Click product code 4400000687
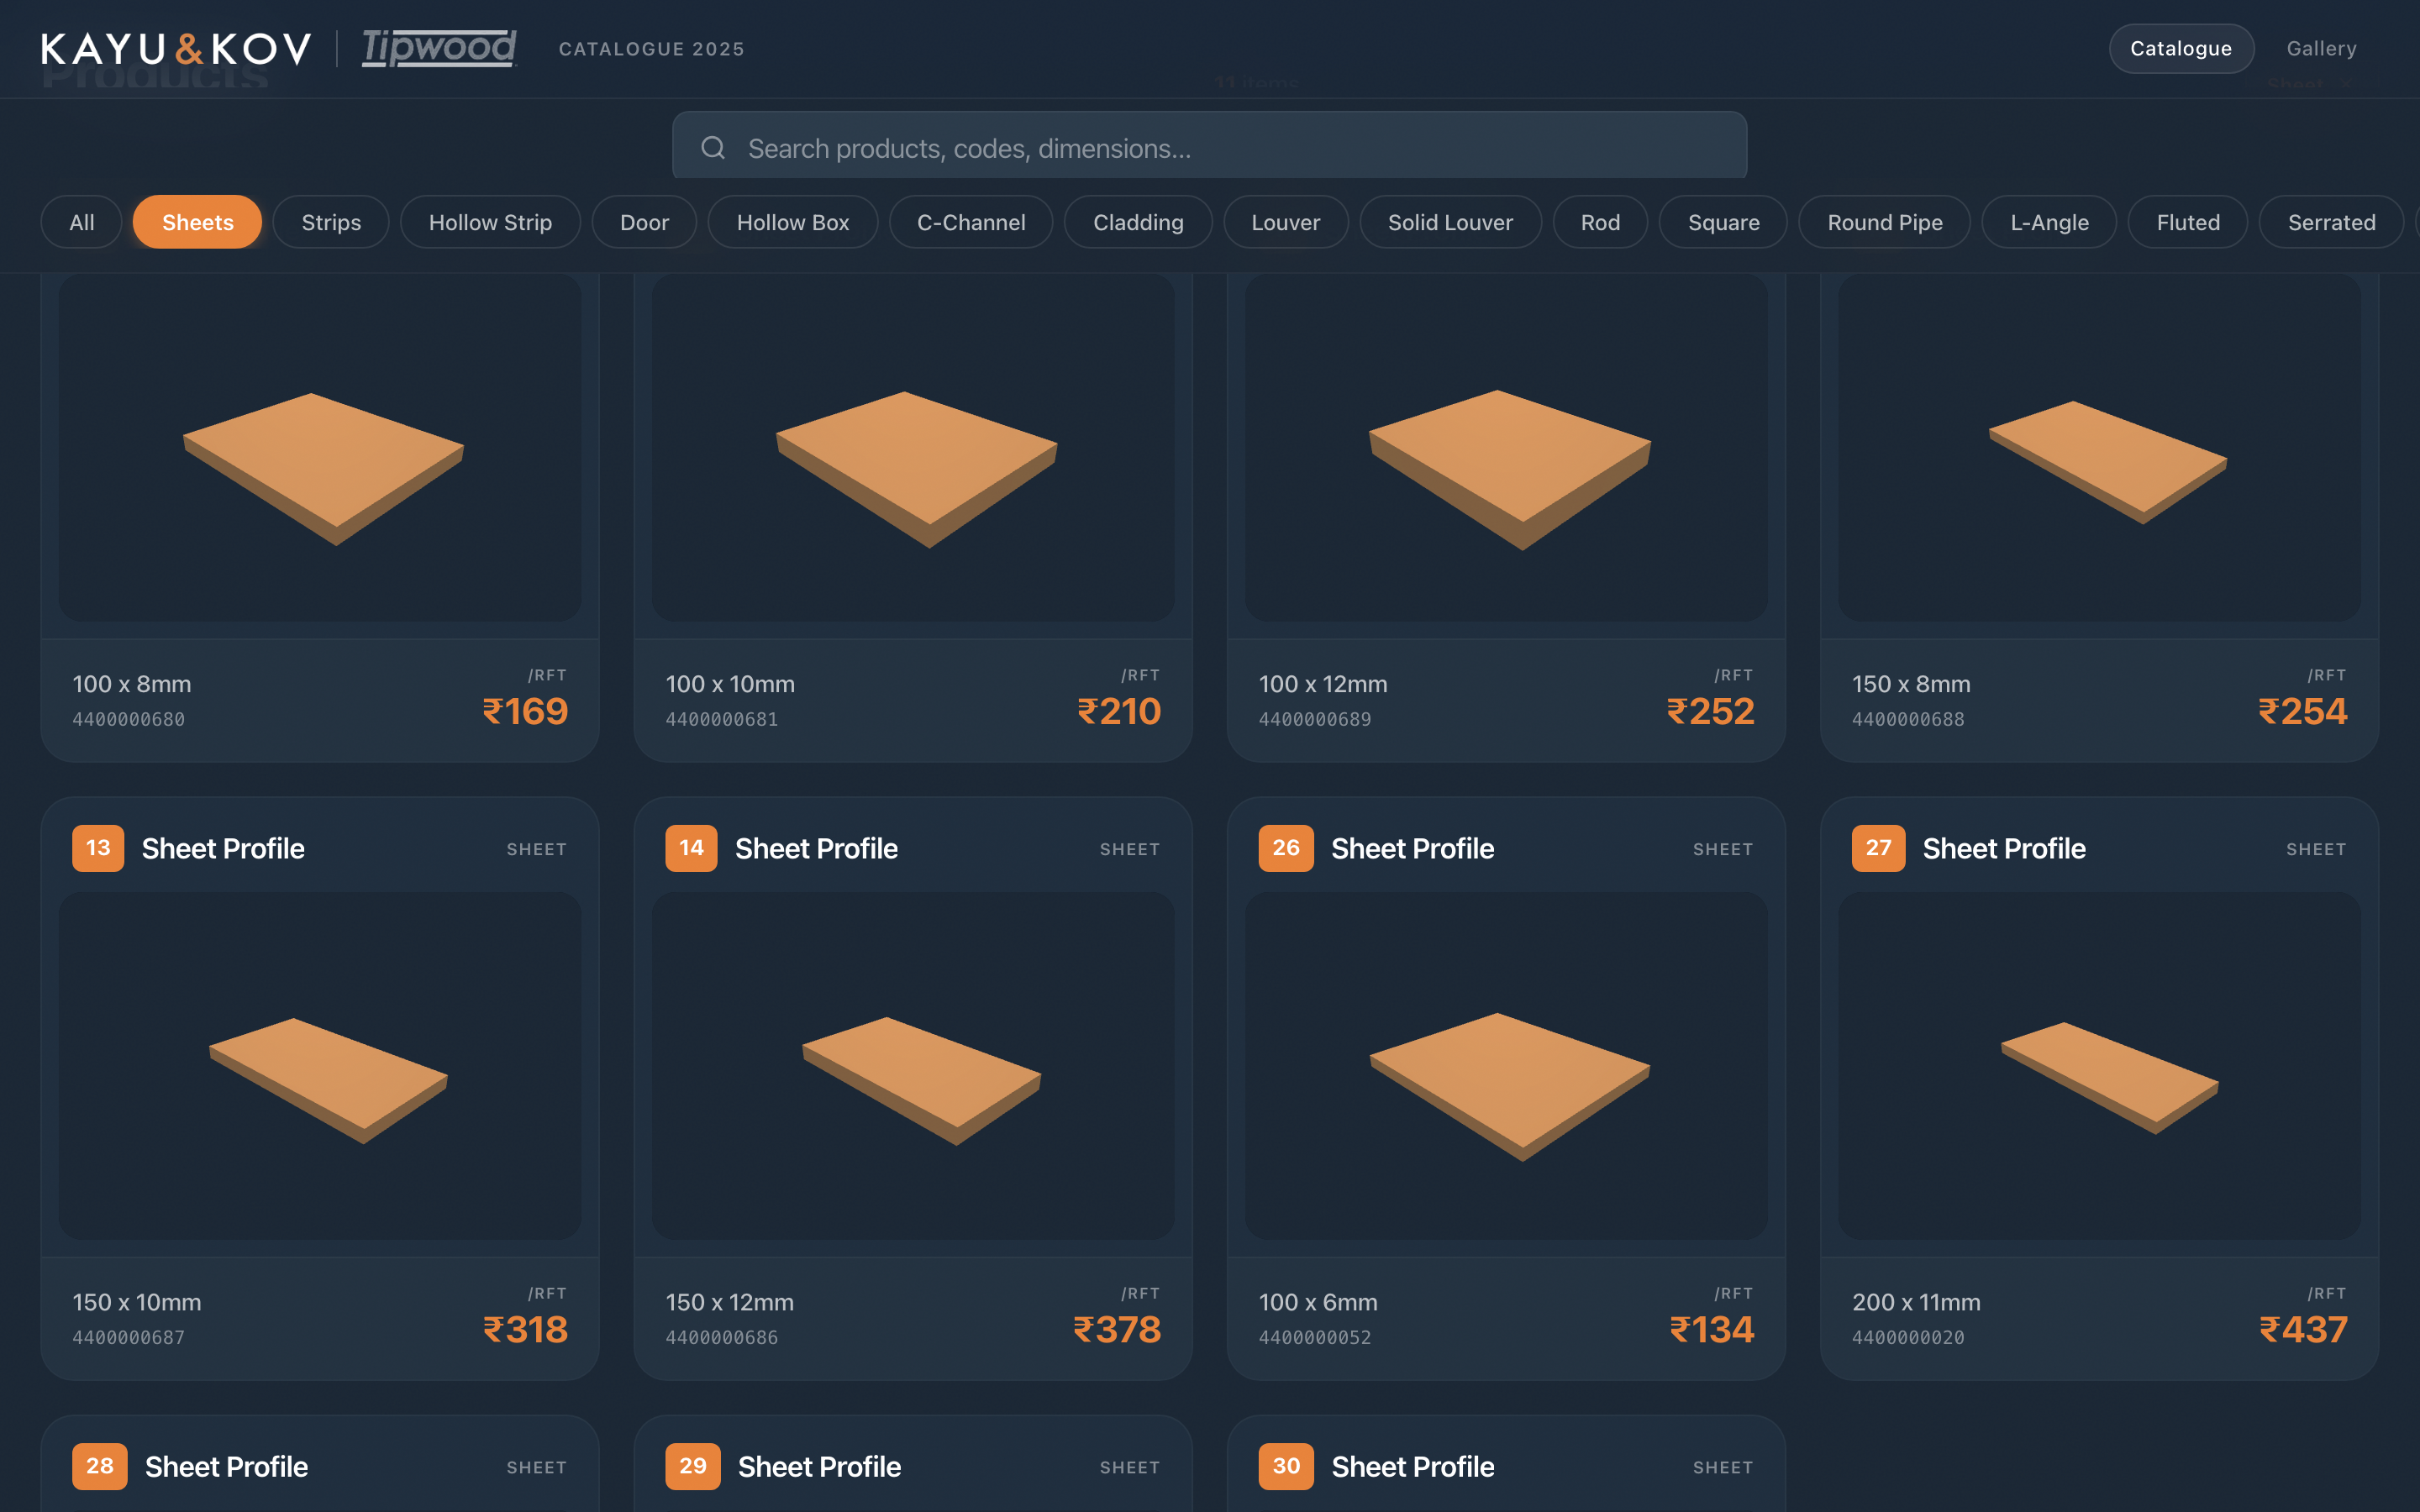This screenshot has height=1512, width=2420. [128, 1337]
